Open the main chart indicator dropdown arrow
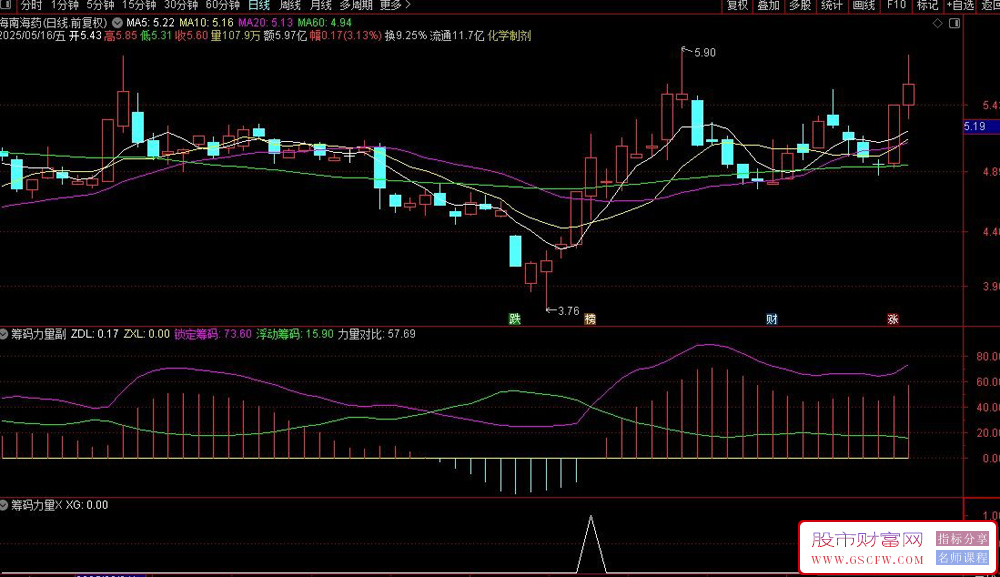This screenshot has width=1000, height=577. click(117, 22)
